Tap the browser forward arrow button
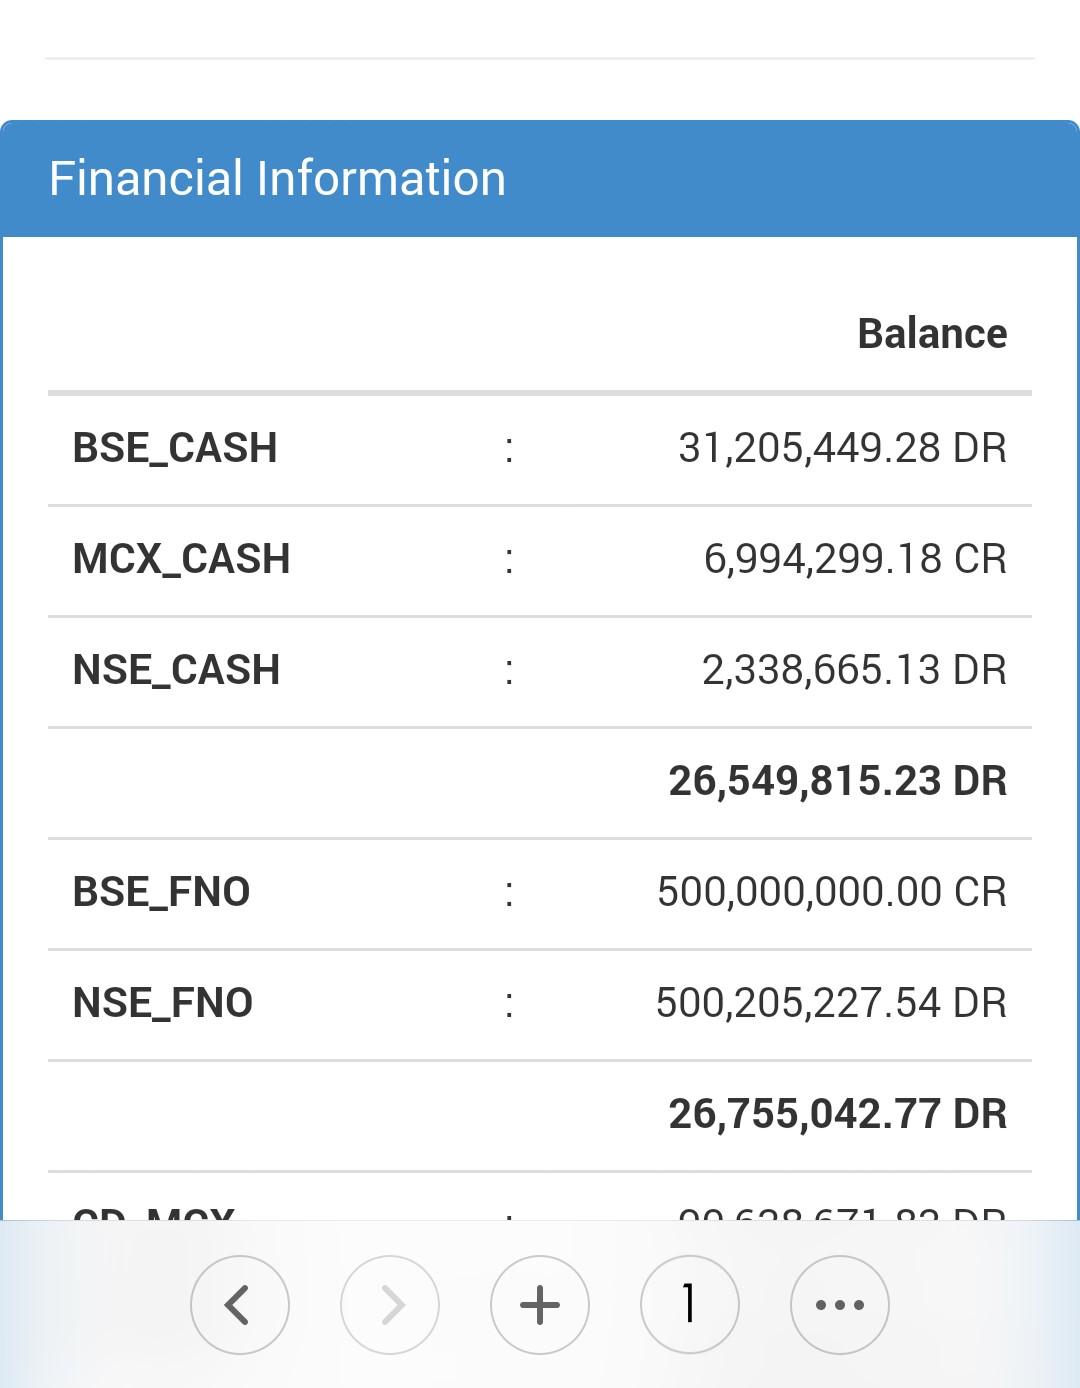This screenshot has height=1388, width=1080. click(390, 1305)
